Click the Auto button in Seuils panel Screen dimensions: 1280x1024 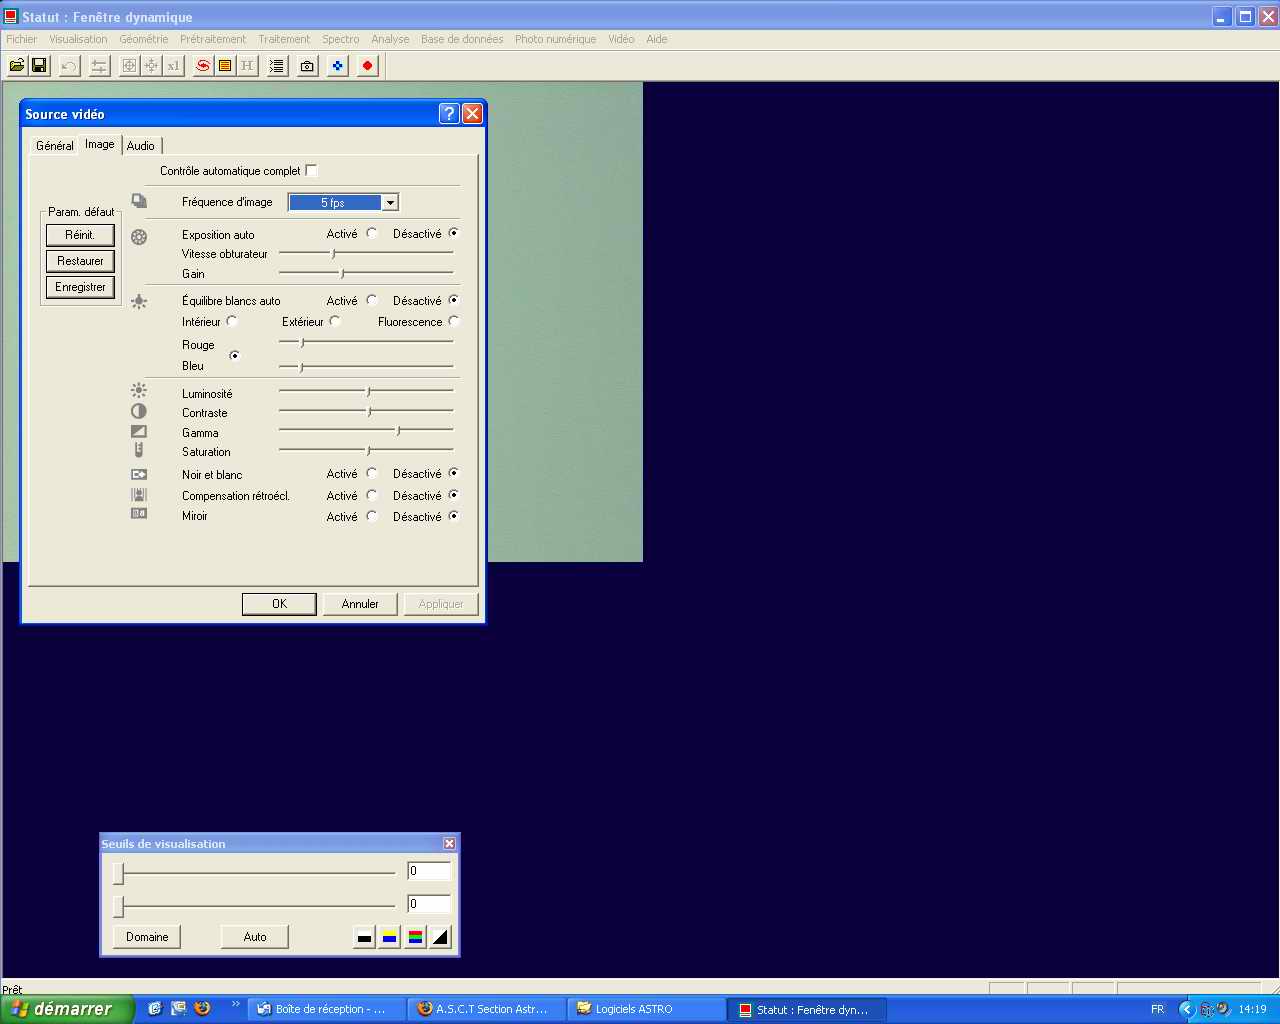click(x=255, y=937)
